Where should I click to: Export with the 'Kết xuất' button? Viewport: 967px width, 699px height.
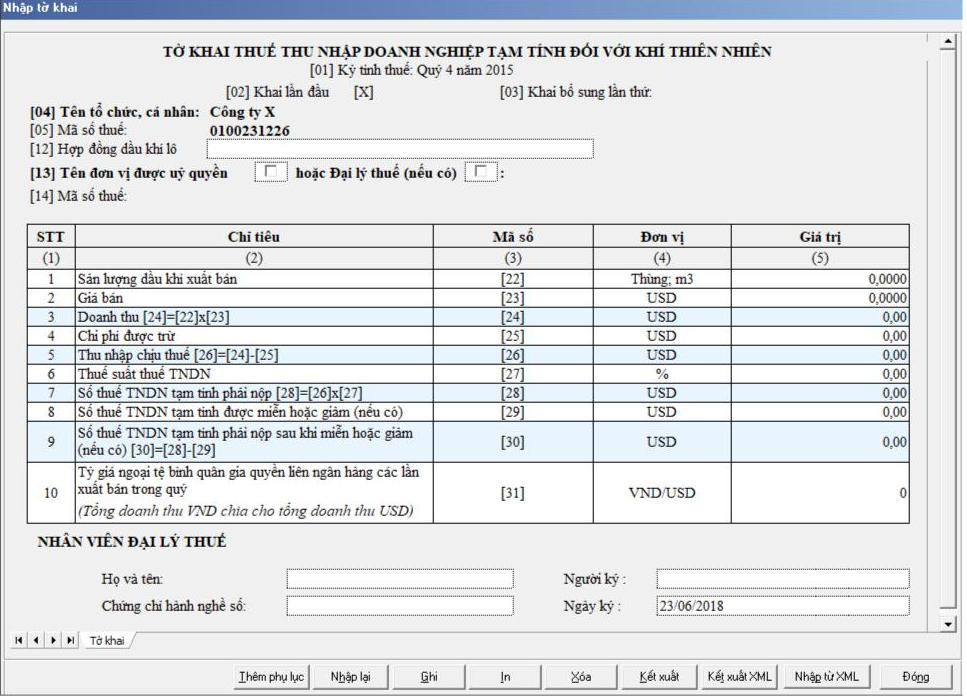(x=660, y=677)
